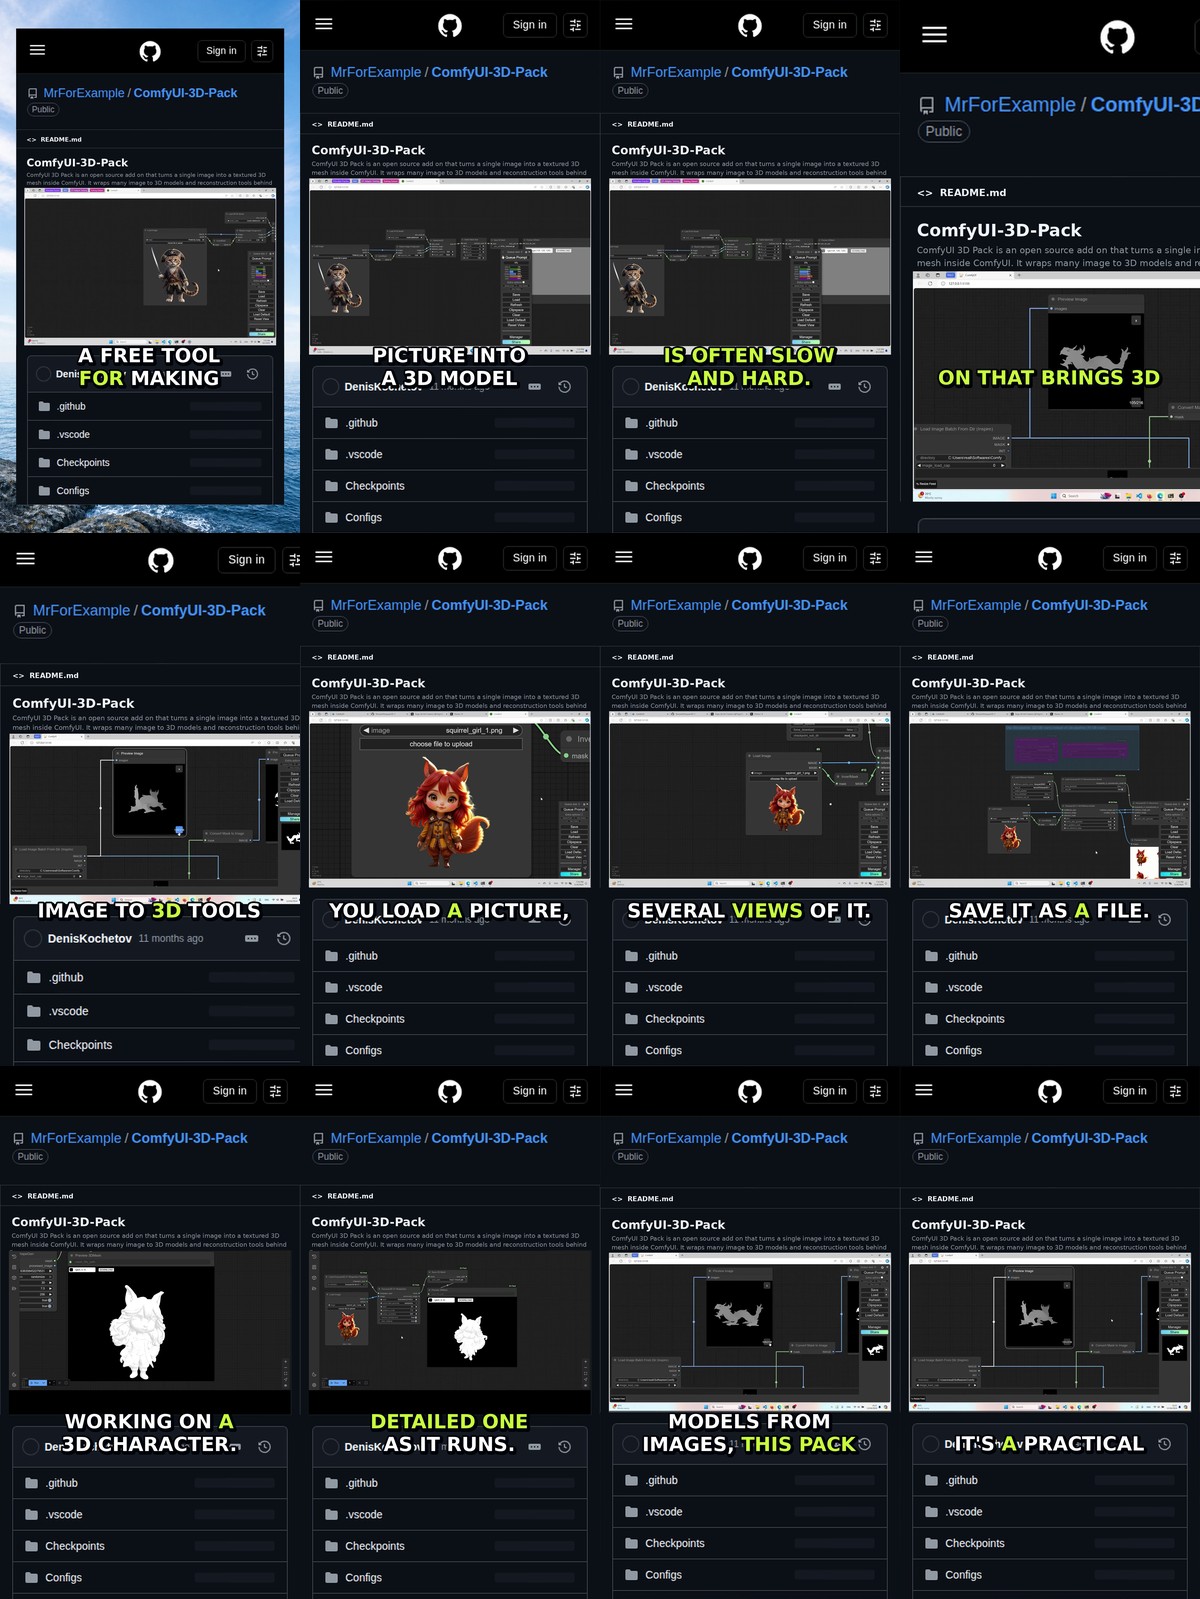This screenshot has height=1599, width=1200.
Task: Click Sign in within 'IS OFTEN SLOW AND HARD.' frame
Action: [x=829, y=25]
